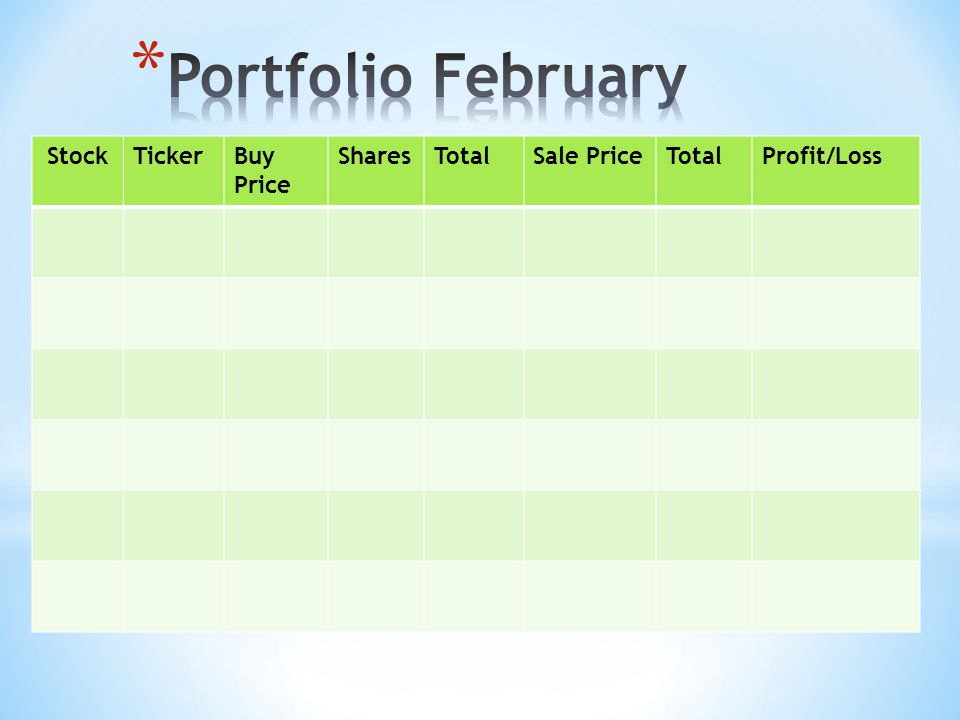Click the first empty cell under Sale Price
Screen dimensions: 960x720
click(590, 242)
